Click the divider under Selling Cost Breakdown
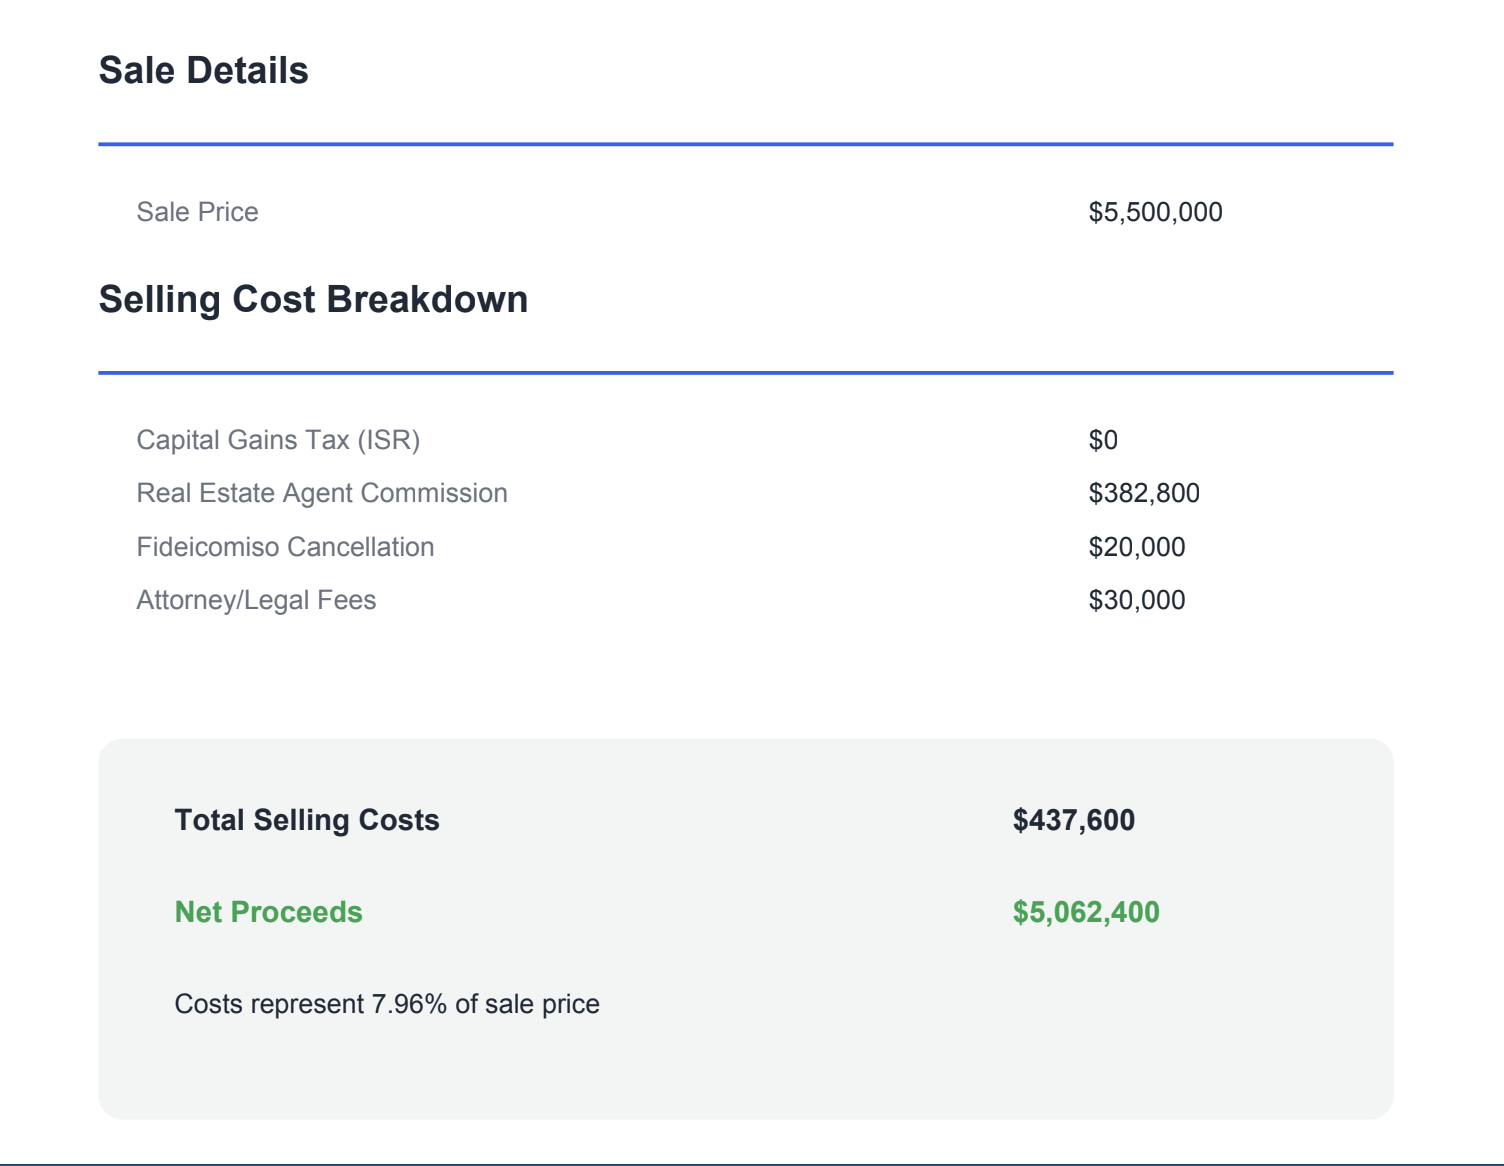Viewport: 1504px width, 1166px height. click(x=745, y=373)
